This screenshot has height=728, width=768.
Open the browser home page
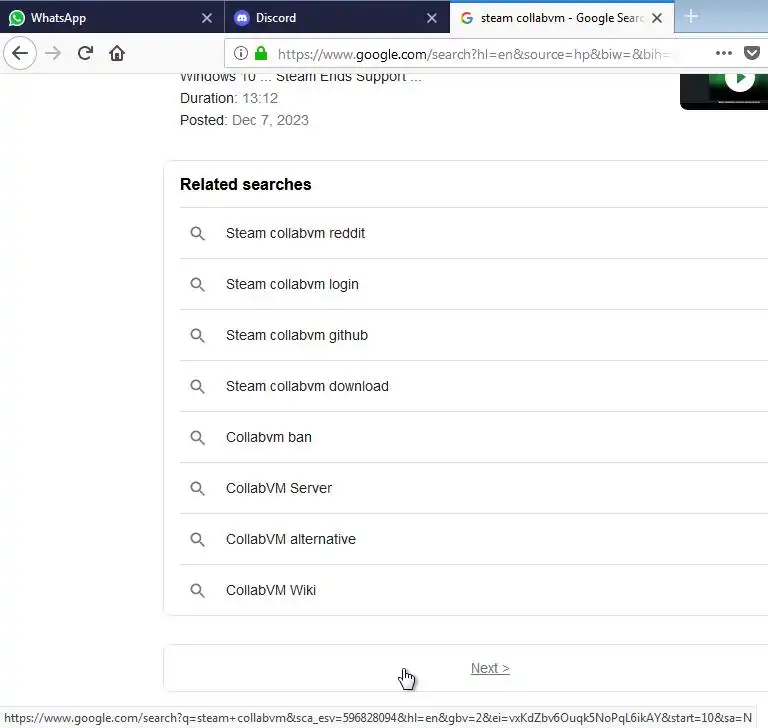[x=117, y=53]
